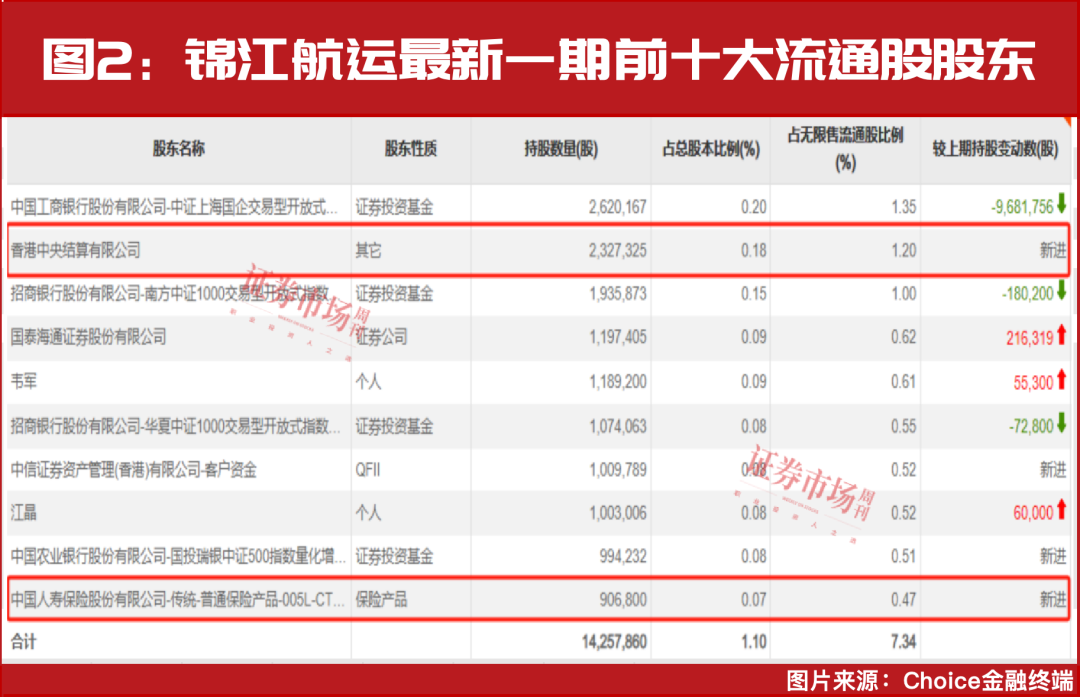This screenshot has height=697, width=1080.
Task: Click the 占无限售流通股比例 column header
Action: 845,149
